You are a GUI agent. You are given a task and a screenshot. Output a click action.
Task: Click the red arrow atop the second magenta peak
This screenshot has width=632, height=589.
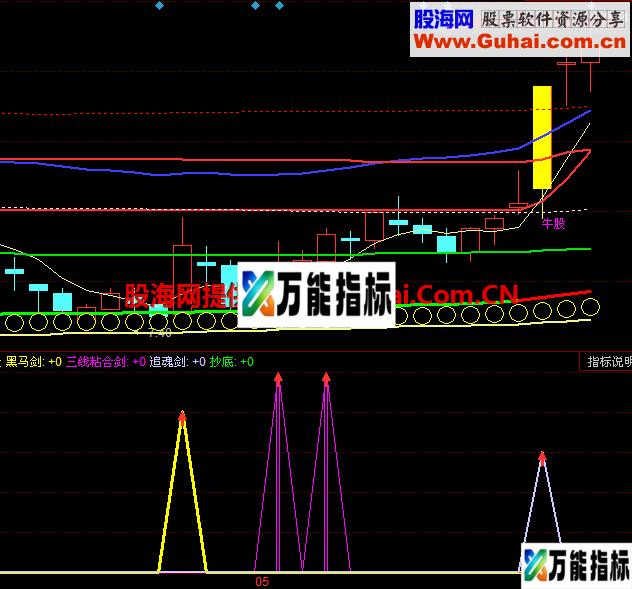326,379
